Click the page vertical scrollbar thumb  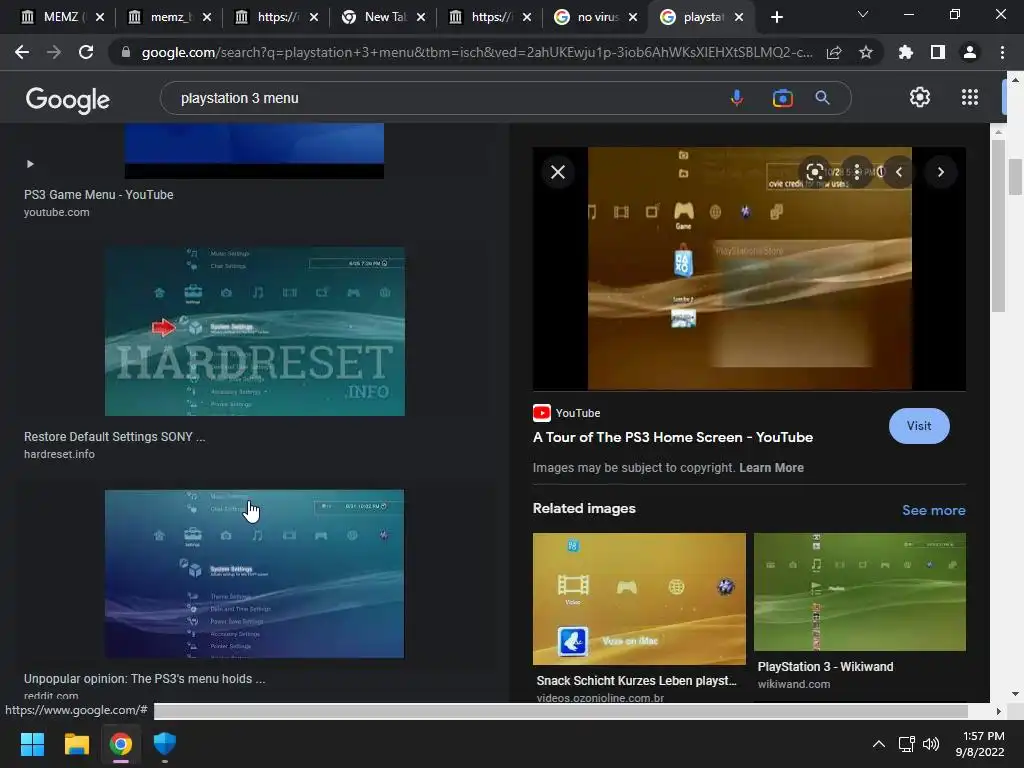[1015, 176]
